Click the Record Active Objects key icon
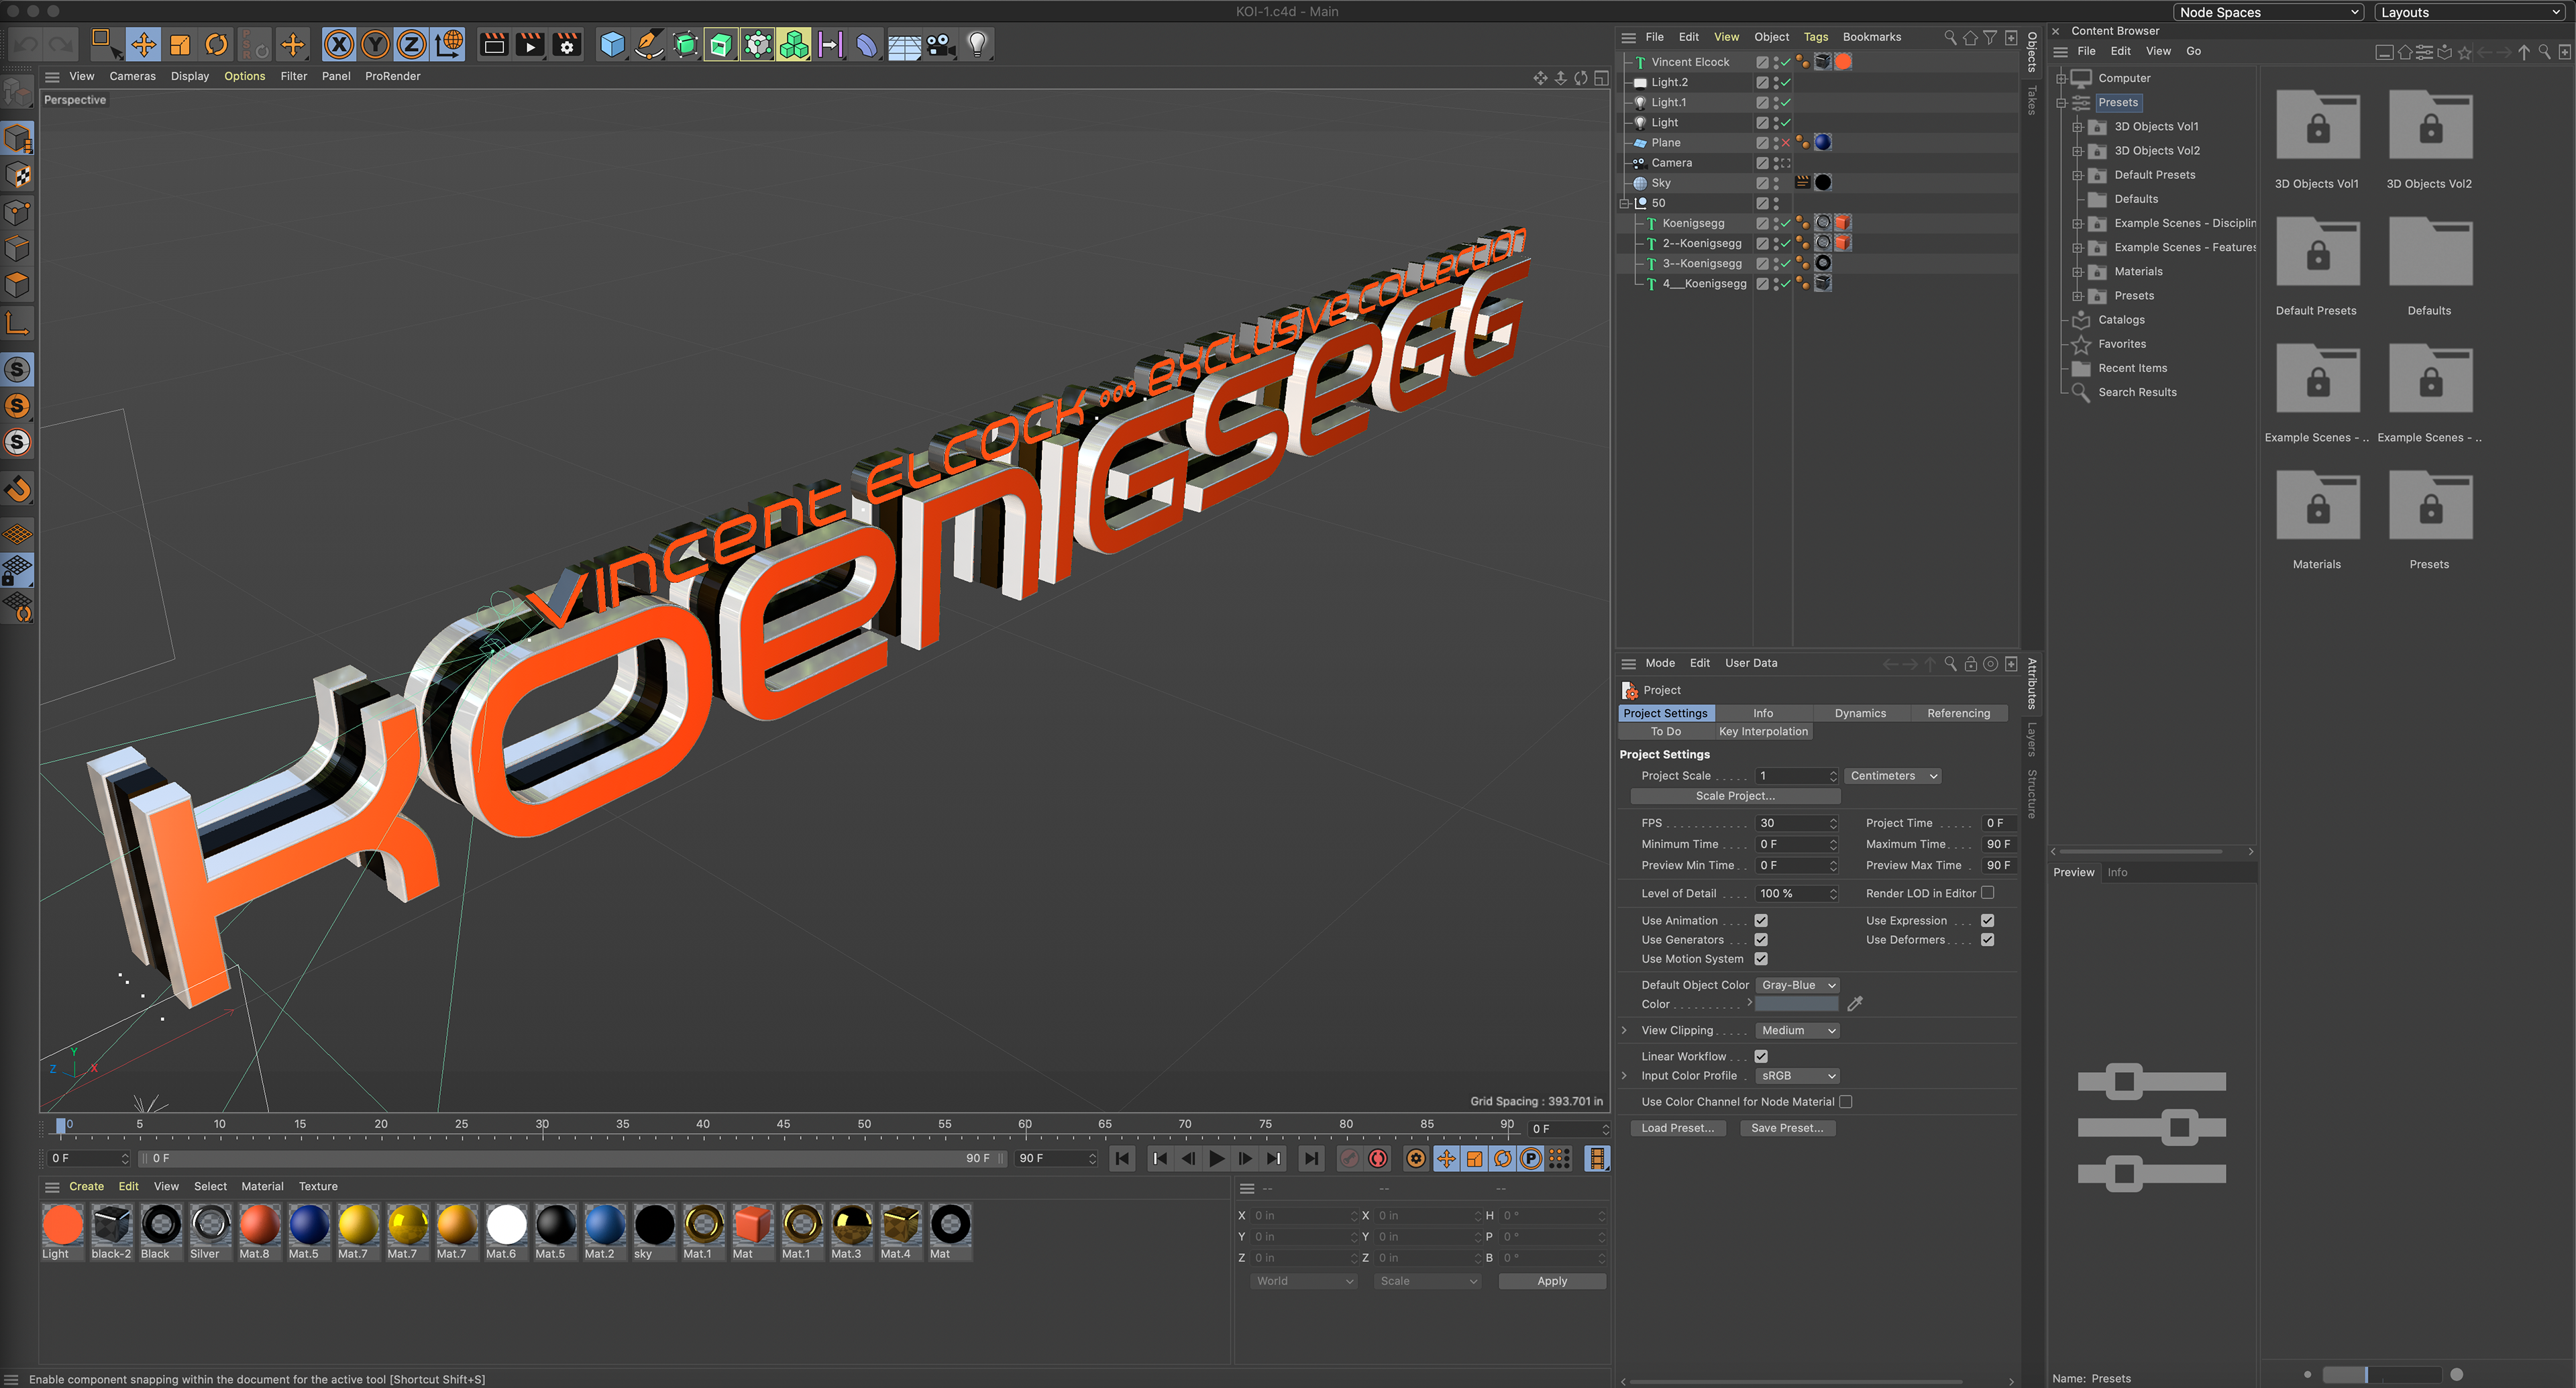The image size is (2576, 1388). click(x=1349, y=1158)
